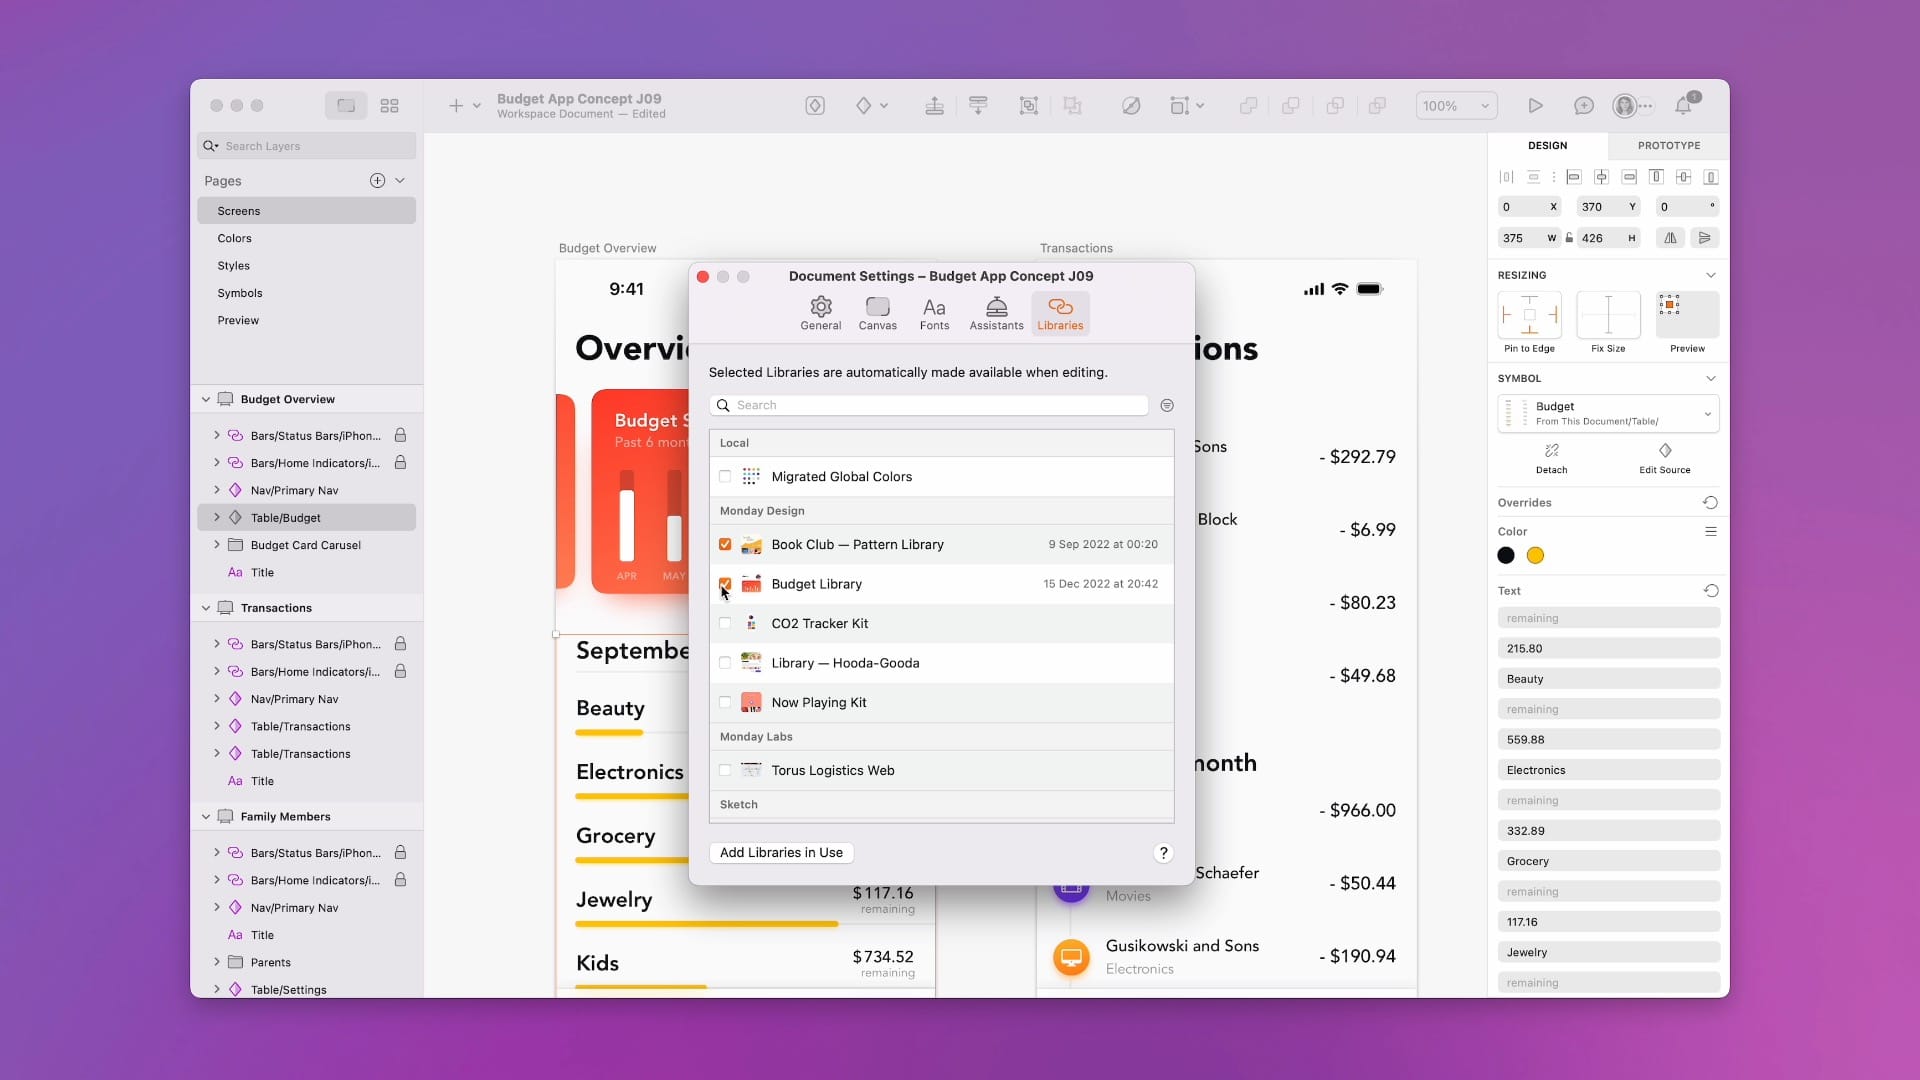This screenshot has height=1080, width=1920.
Task: Open the Assistants tab in Document Settings
Action: point(996,312)
